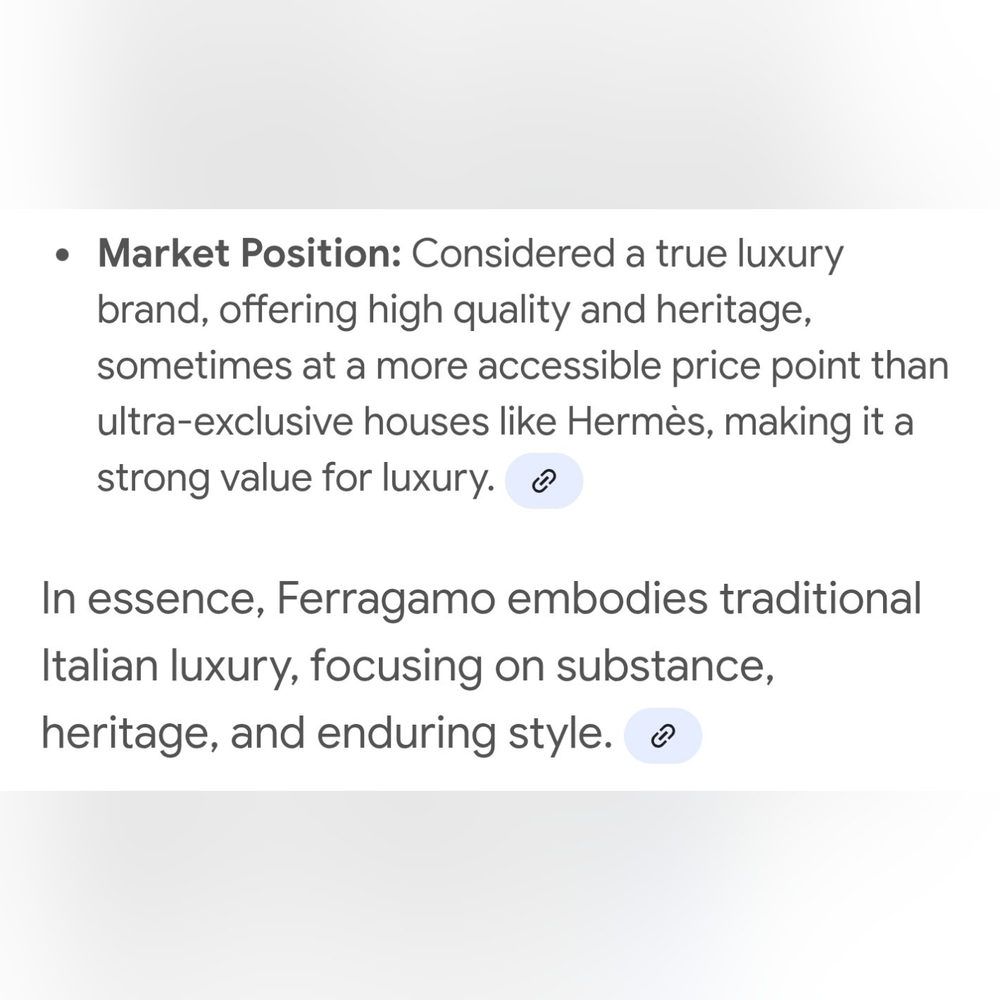Open the source link after "strong value for luxury"
Image resolution: width=1000 pixels, height=1000 pixels.
[543, 481]
